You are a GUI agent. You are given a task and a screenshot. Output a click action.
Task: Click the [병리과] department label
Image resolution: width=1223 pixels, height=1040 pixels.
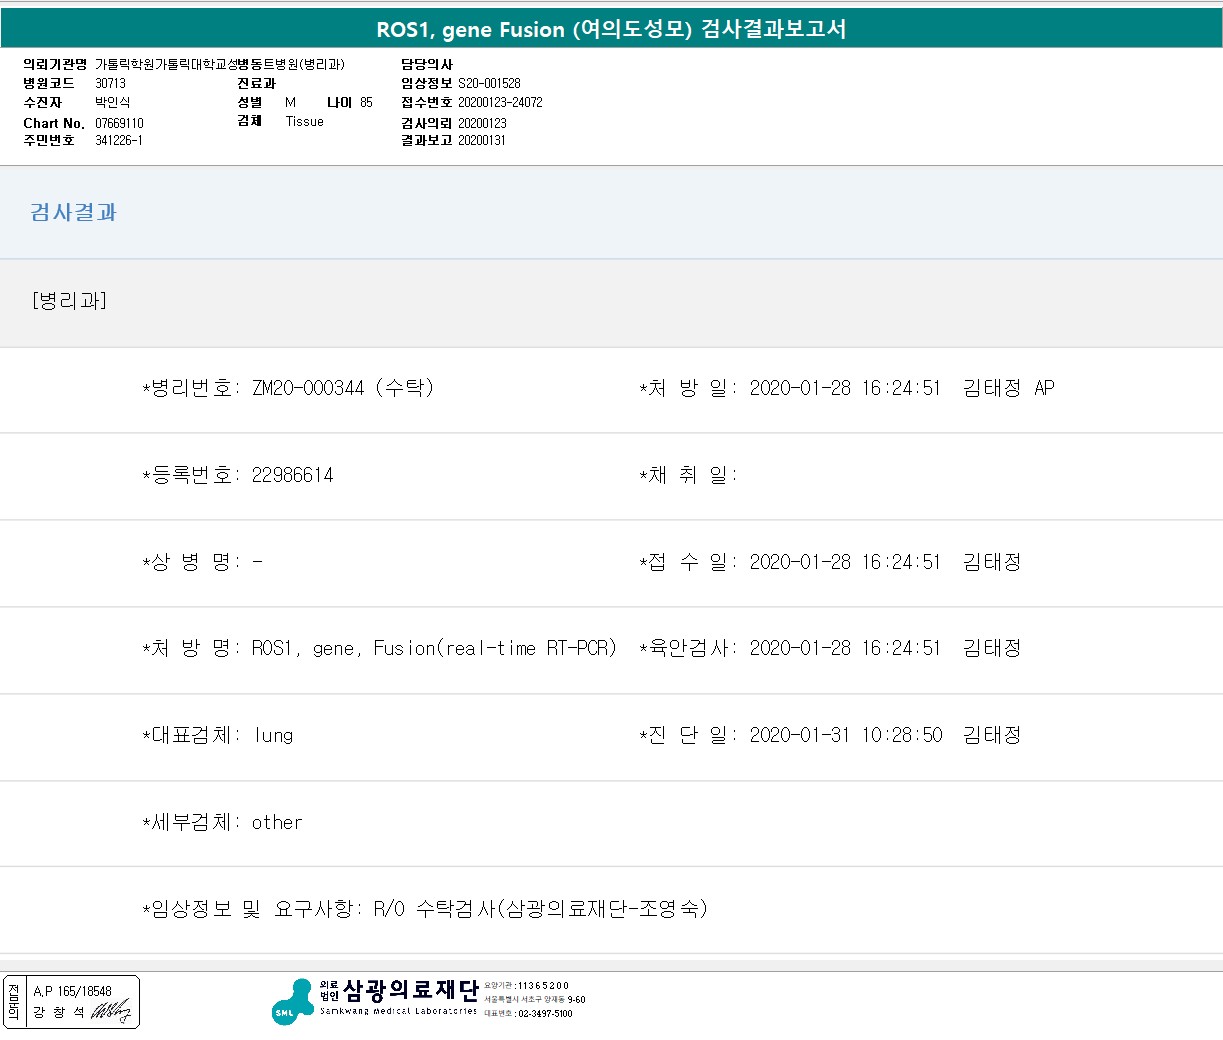[x=69, y=301]
